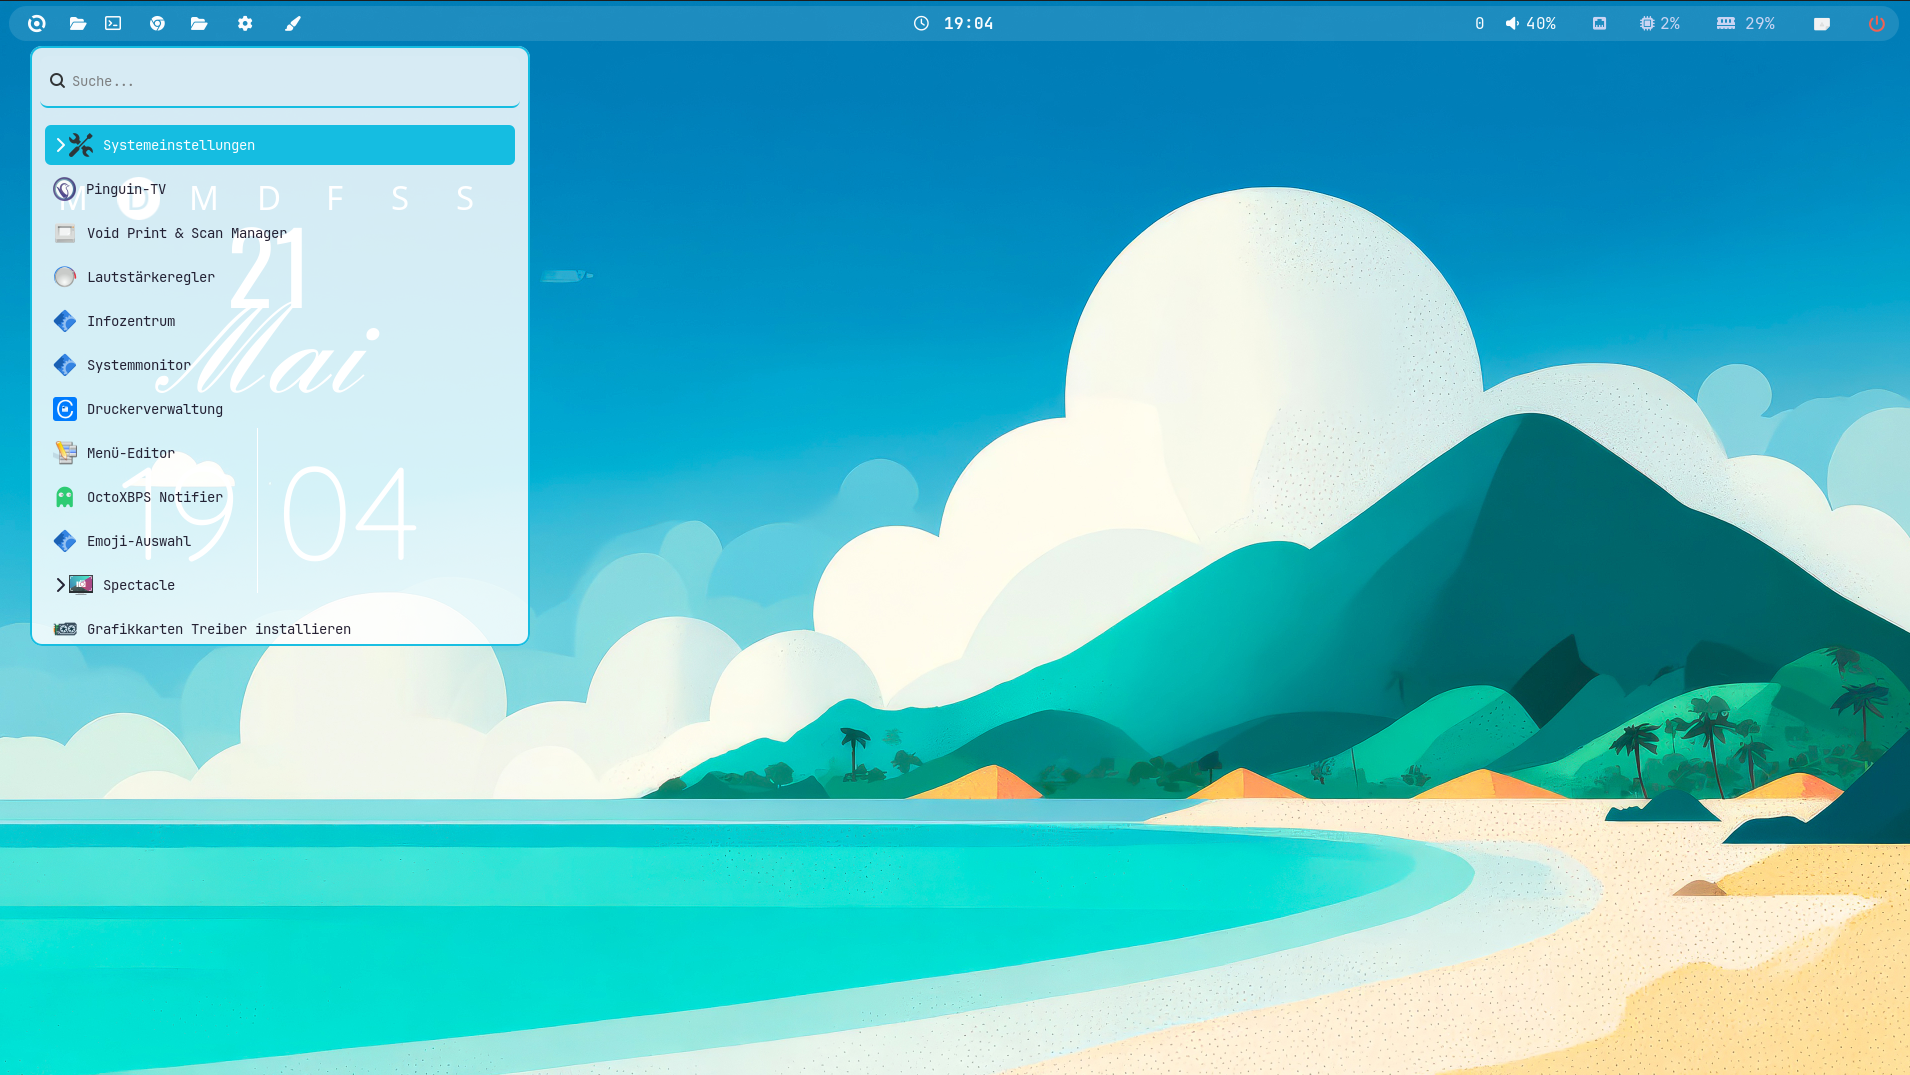Click the Systemeinstellungen wrench icon

[x=81, y=145]
